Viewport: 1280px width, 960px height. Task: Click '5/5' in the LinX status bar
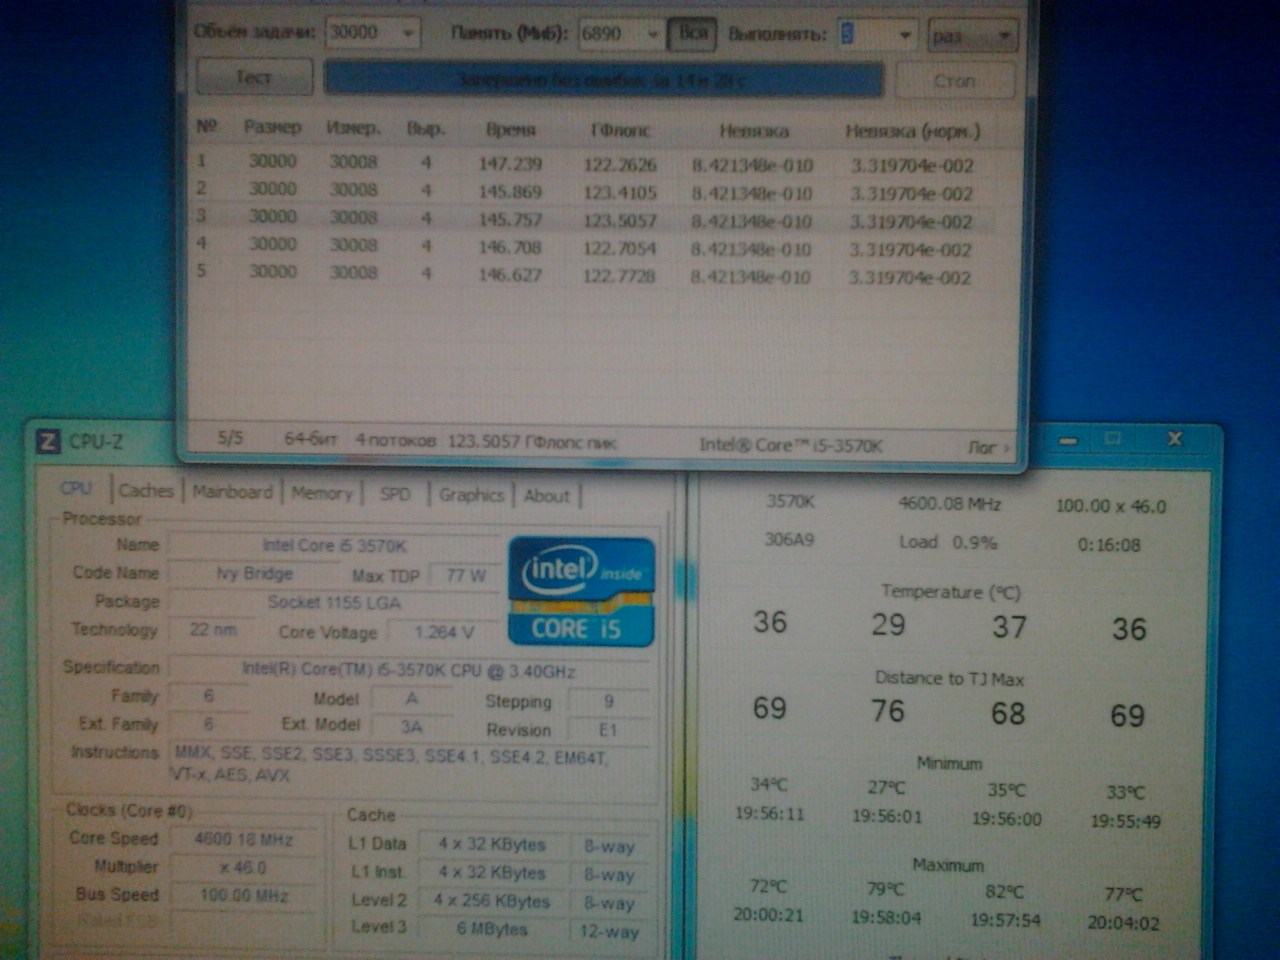coord(230,438)
